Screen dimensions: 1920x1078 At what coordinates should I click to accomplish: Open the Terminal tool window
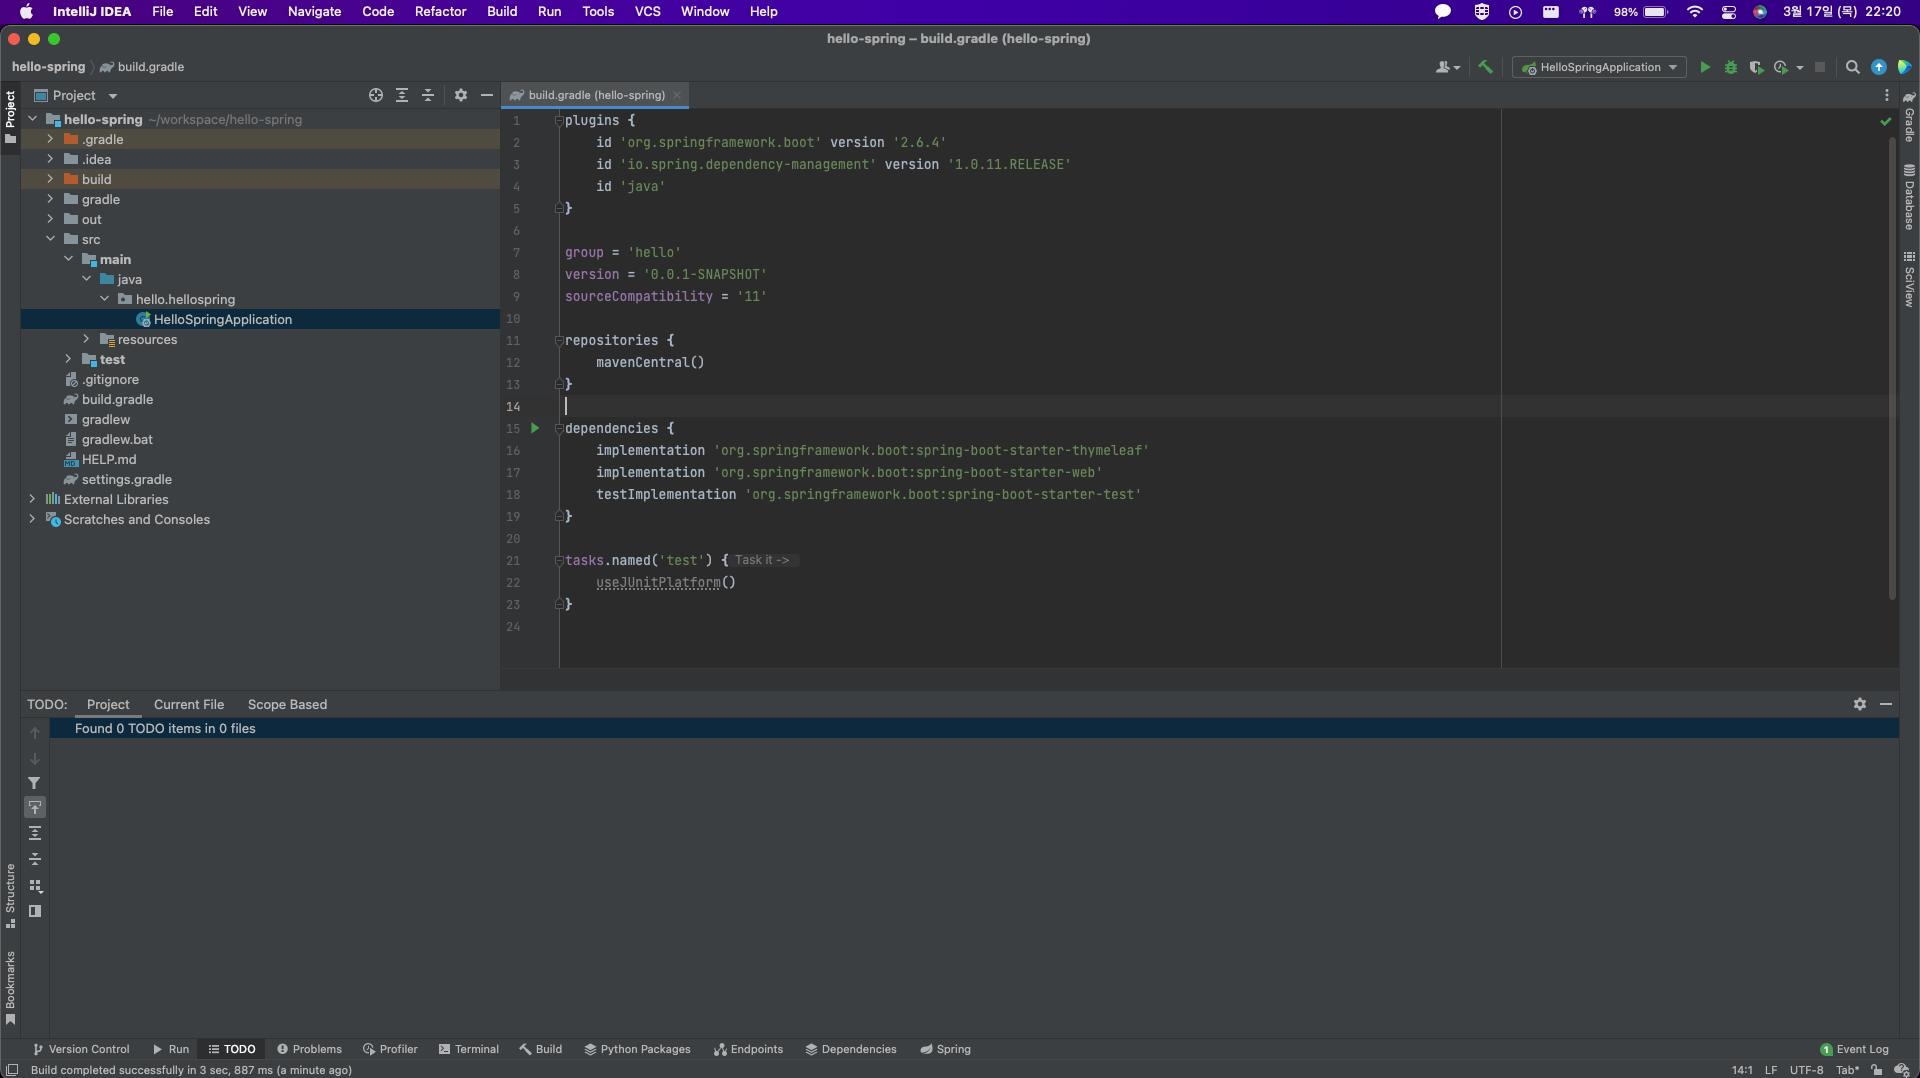pos(468,1049)
